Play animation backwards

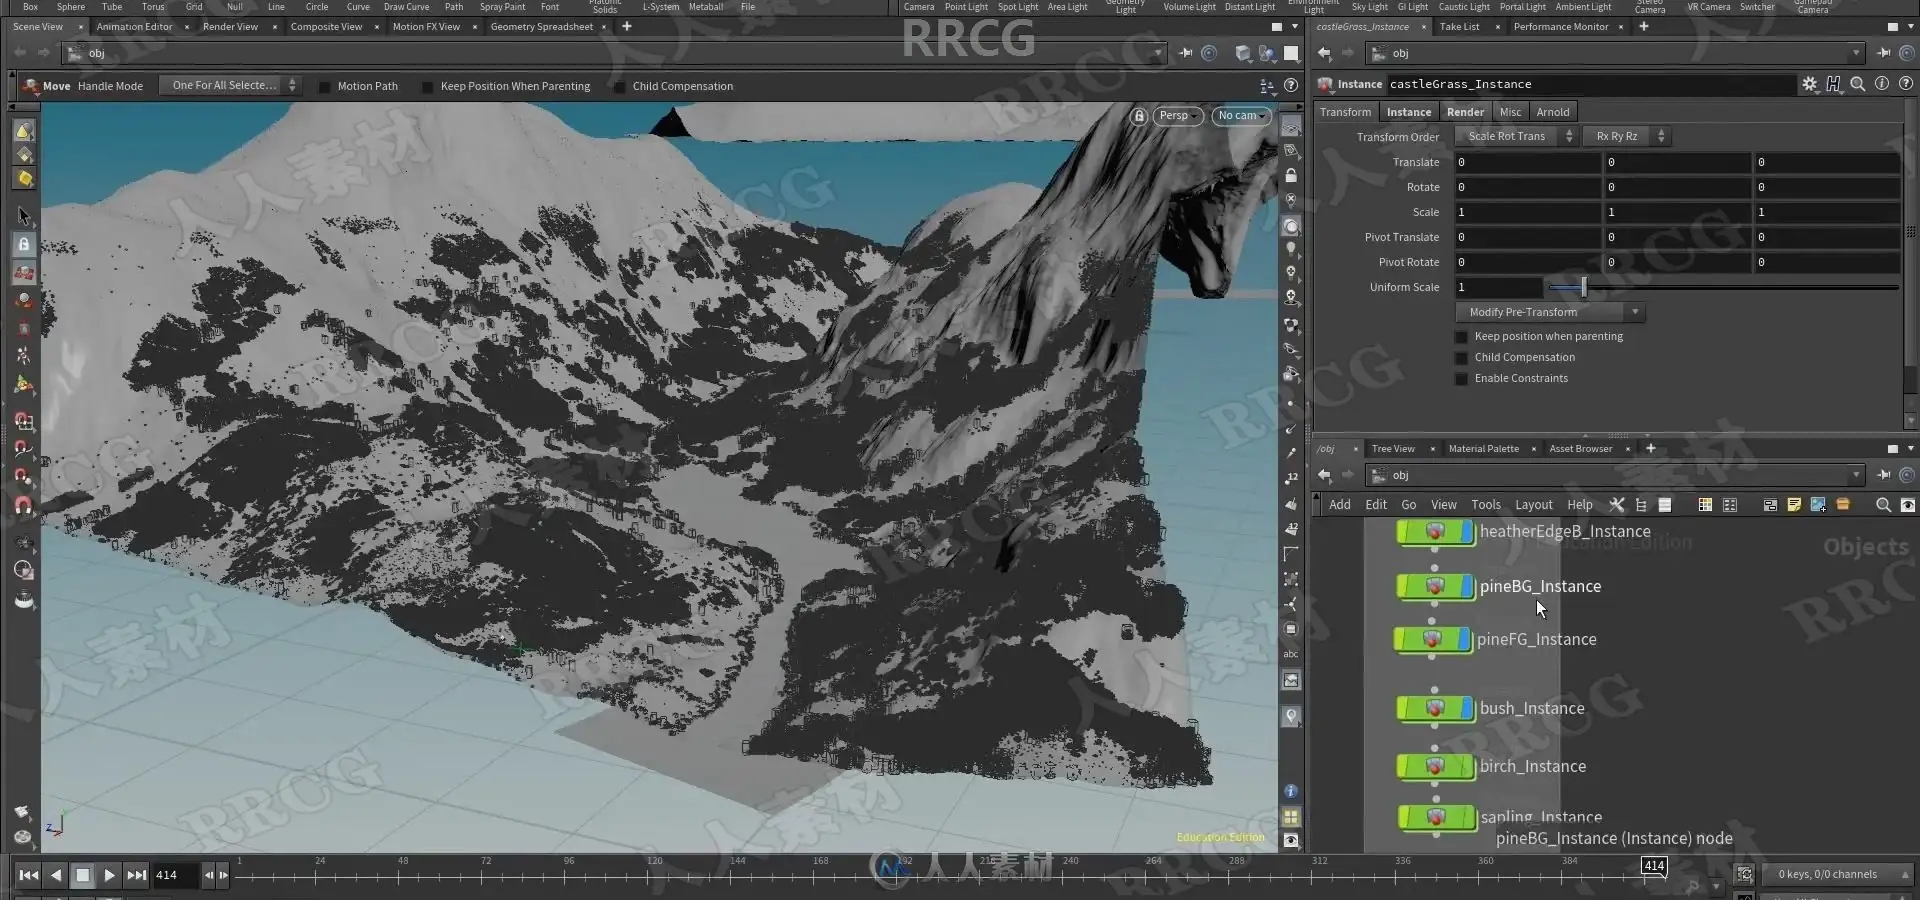click(x=56, y=875)
